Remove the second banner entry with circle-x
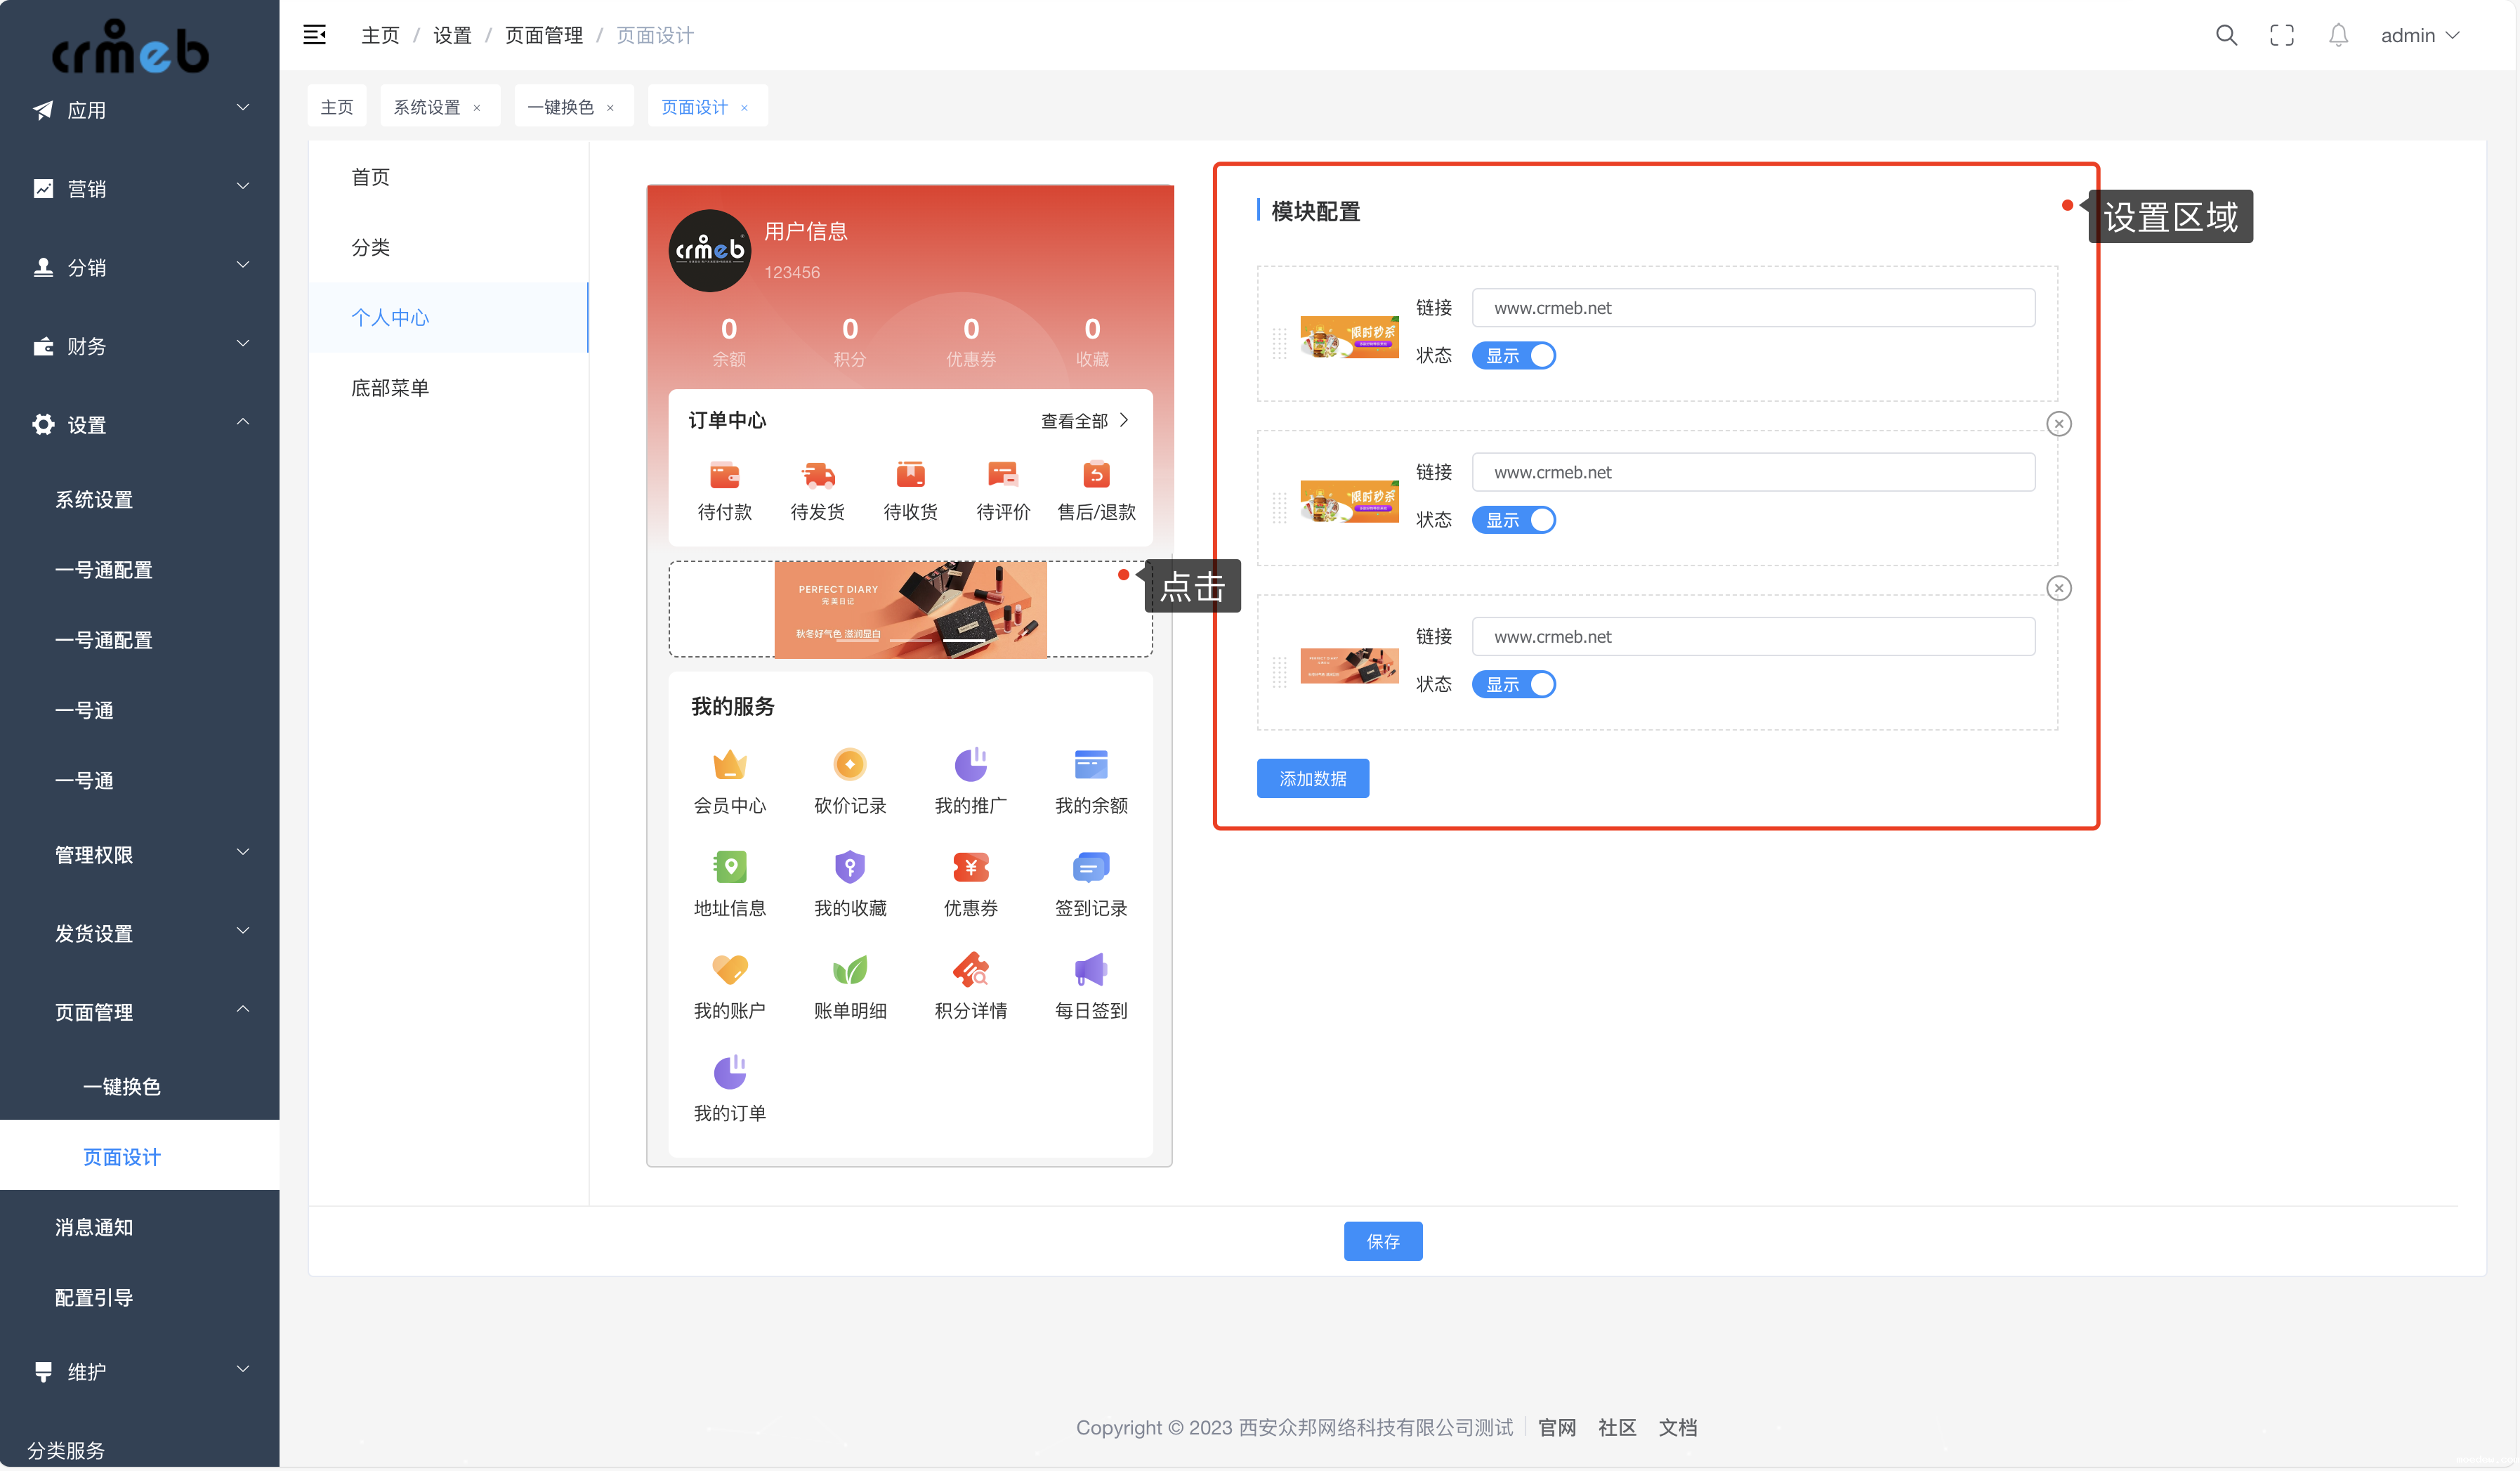 (2058, 424)
